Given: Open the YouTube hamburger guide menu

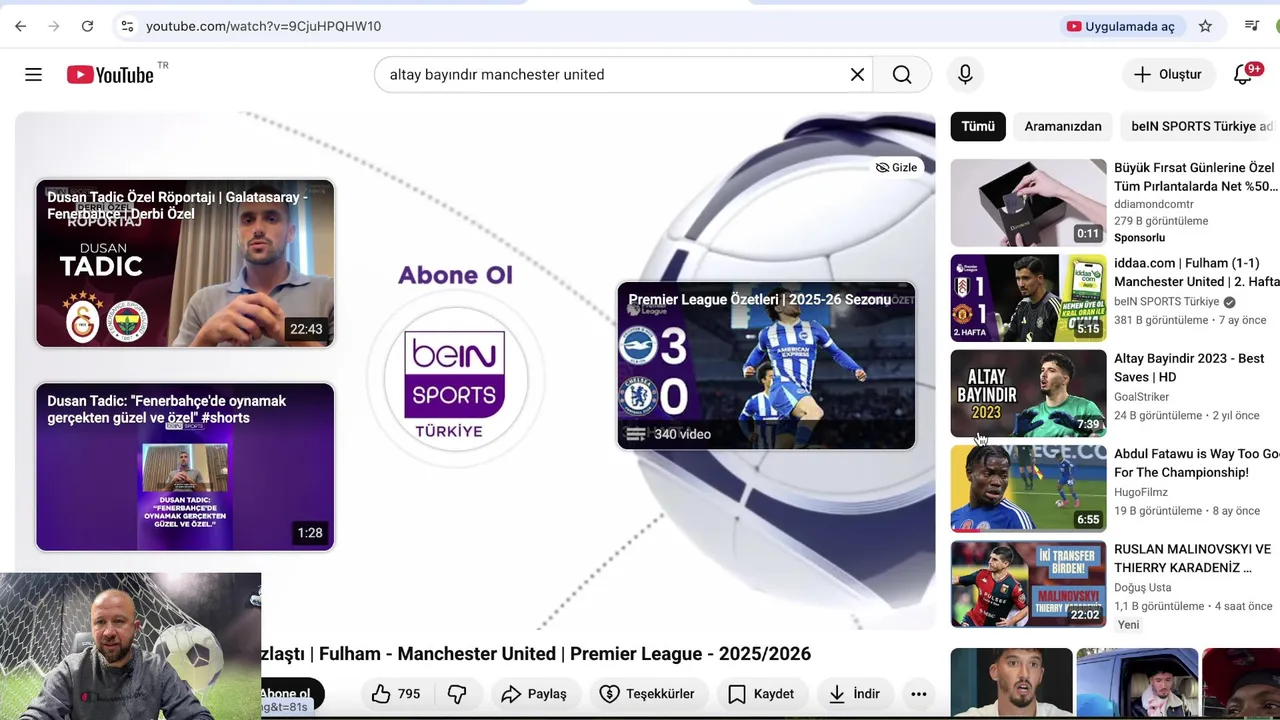Looking at the screenshot, I should pyautogui.click(x=33, y=74).
